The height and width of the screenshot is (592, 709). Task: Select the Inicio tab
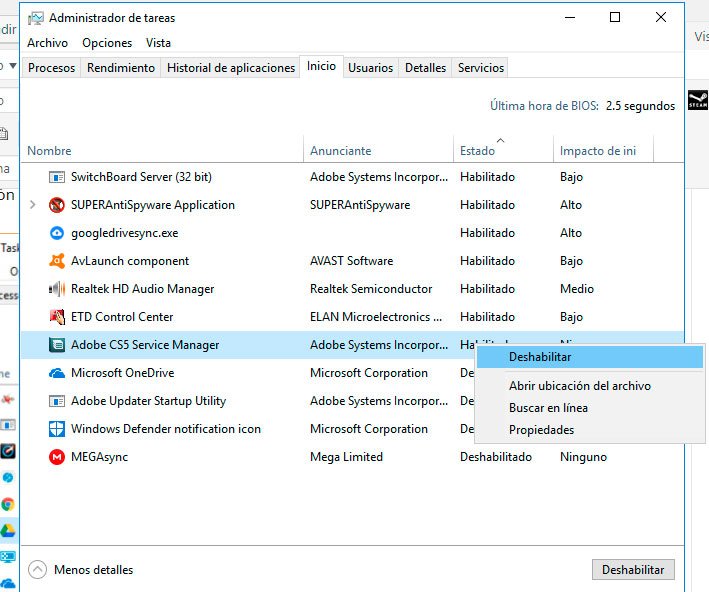321,66
